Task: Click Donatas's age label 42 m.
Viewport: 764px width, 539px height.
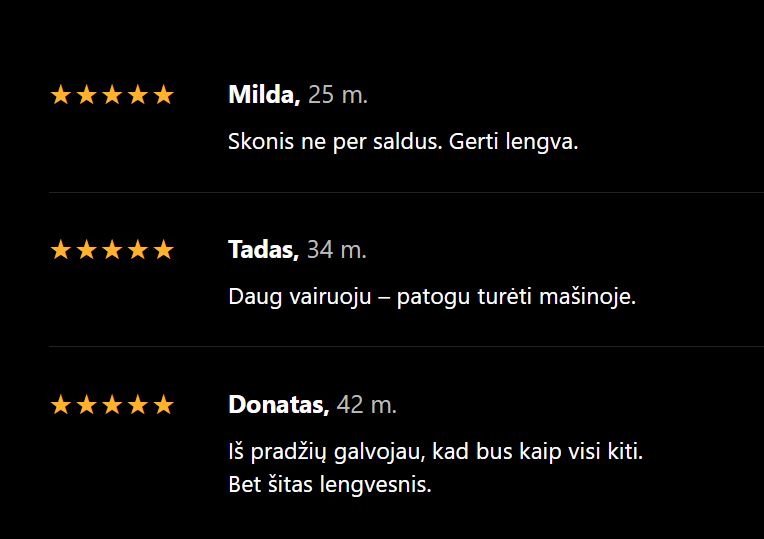Action: click(x=367, y=404)
